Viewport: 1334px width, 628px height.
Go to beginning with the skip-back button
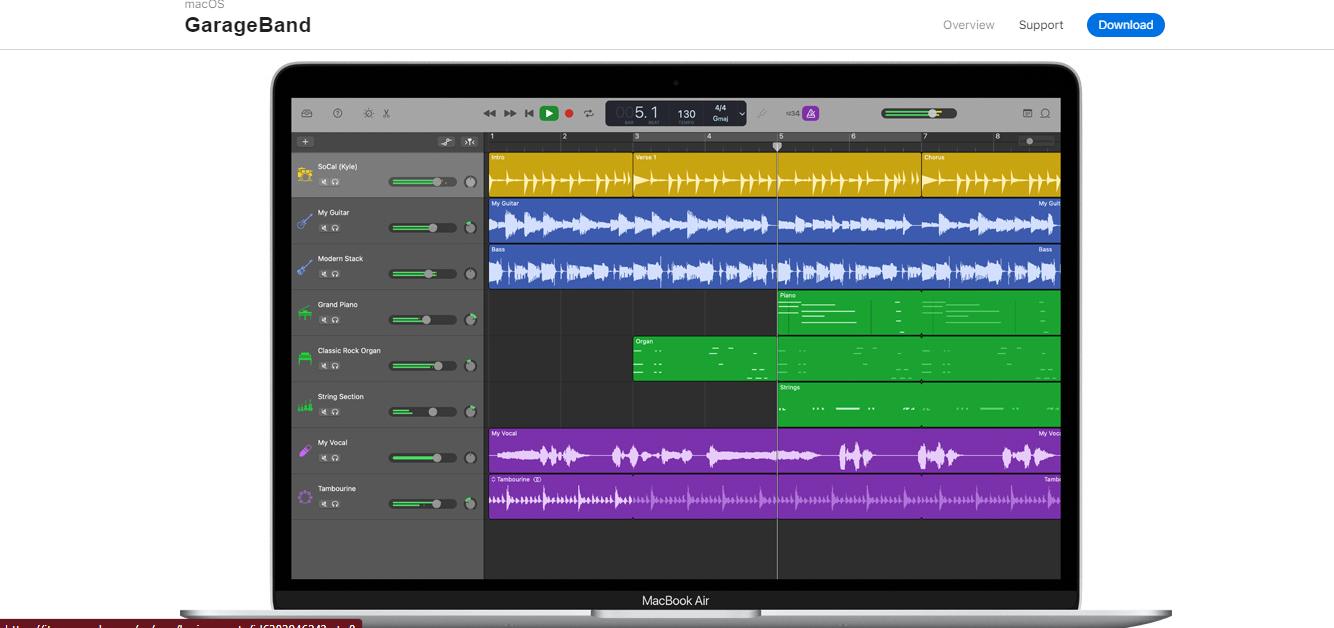pyautogui.click(x=529, y=114)
